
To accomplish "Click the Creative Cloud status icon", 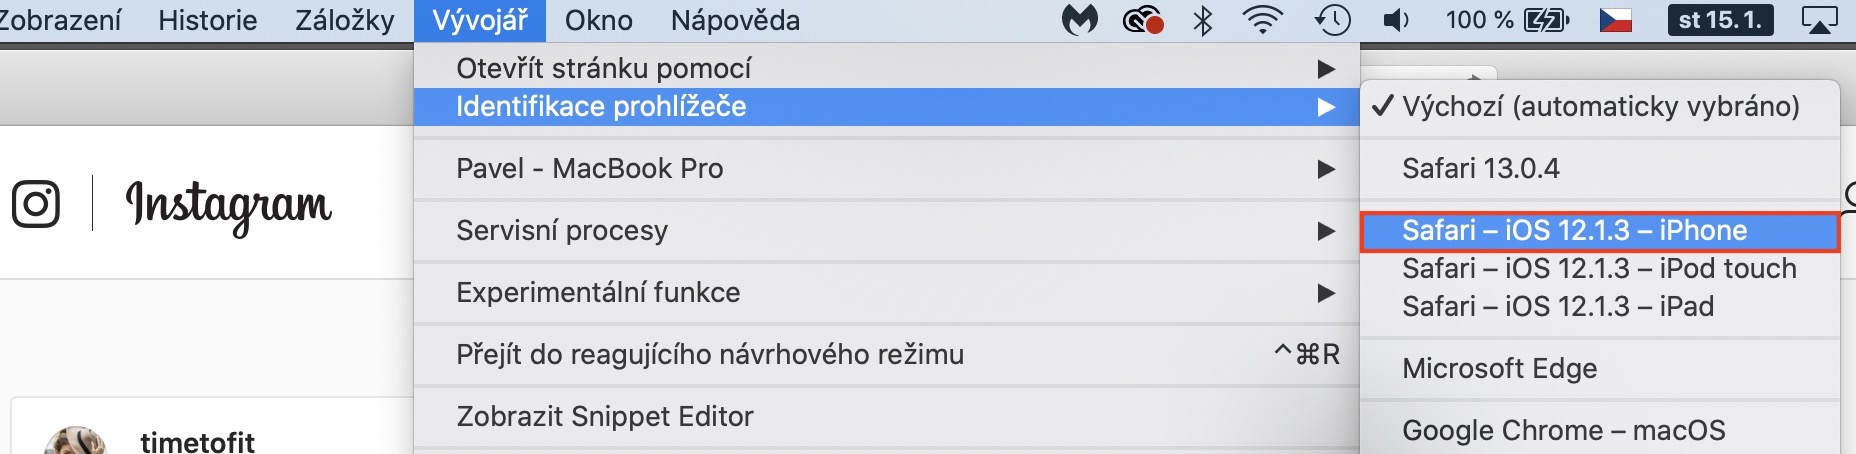I will (1143, 20).
